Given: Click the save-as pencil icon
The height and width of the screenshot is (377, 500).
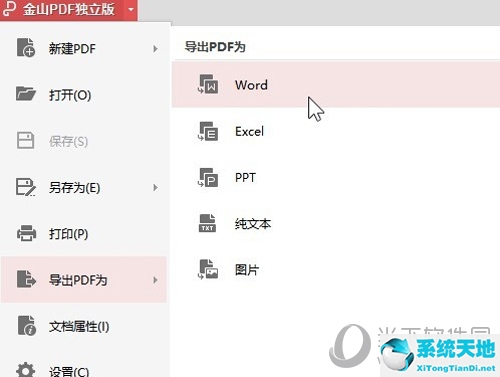Looking at the screenshot, I should [x=25, y=187].
